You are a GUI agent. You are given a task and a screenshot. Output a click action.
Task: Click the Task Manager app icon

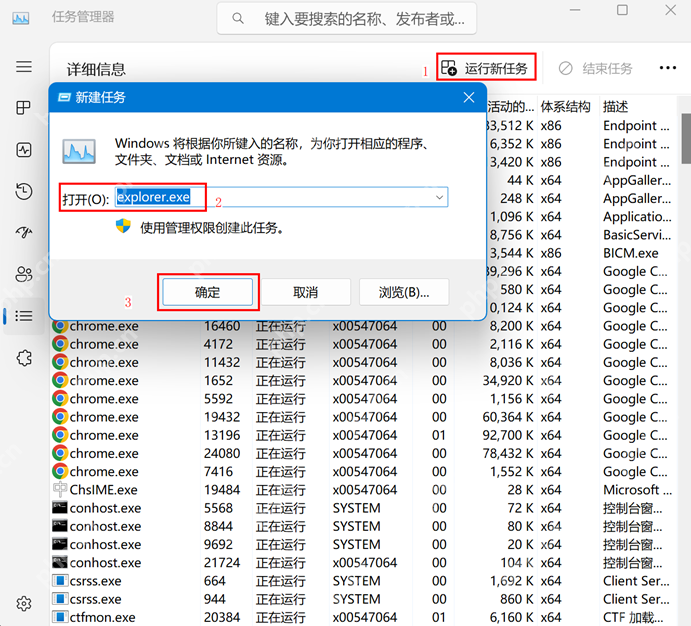click(x=21, y=18)
